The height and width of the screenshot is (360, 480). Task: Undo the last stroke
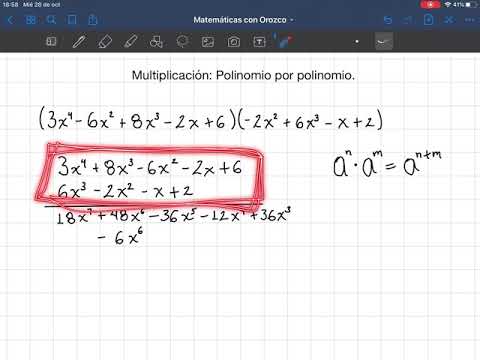click(388, 20)
